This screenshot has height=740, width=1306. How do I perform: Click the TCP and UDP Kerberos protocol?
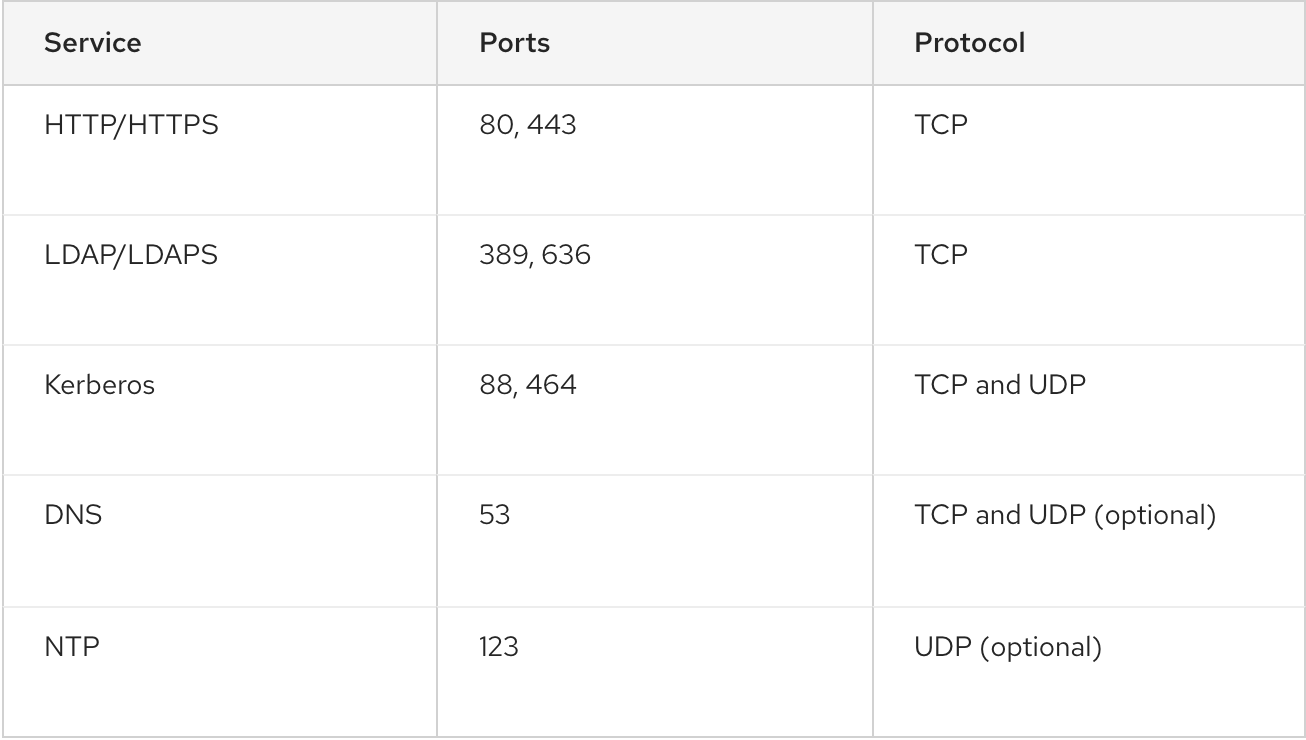(x=1000, y=386)
